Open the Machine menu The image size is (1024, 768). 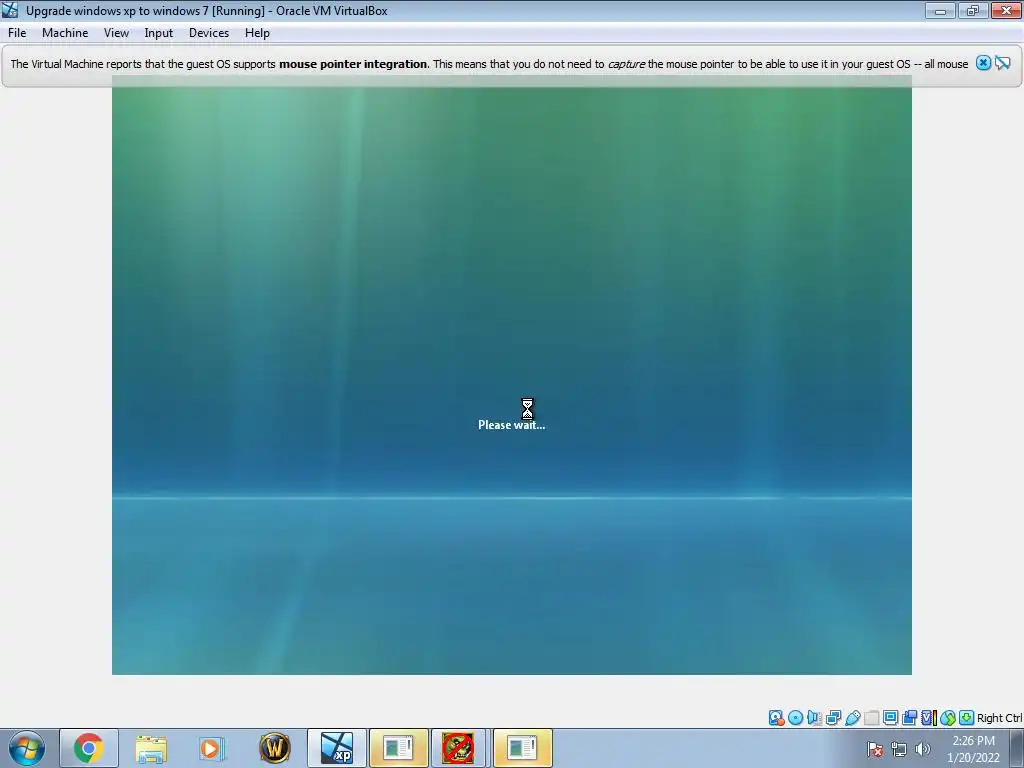tap(65, 33)
